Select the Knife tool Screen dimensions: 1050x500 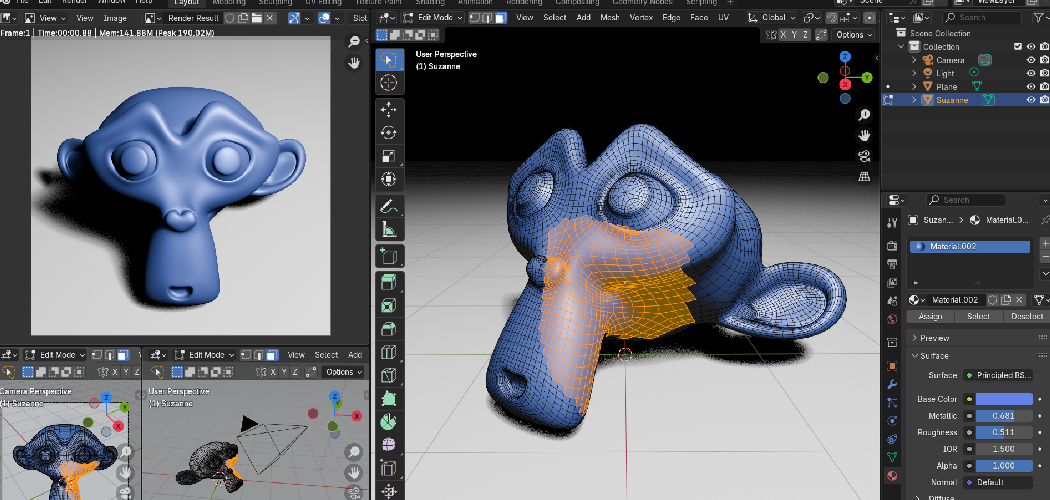click(389, 376)
